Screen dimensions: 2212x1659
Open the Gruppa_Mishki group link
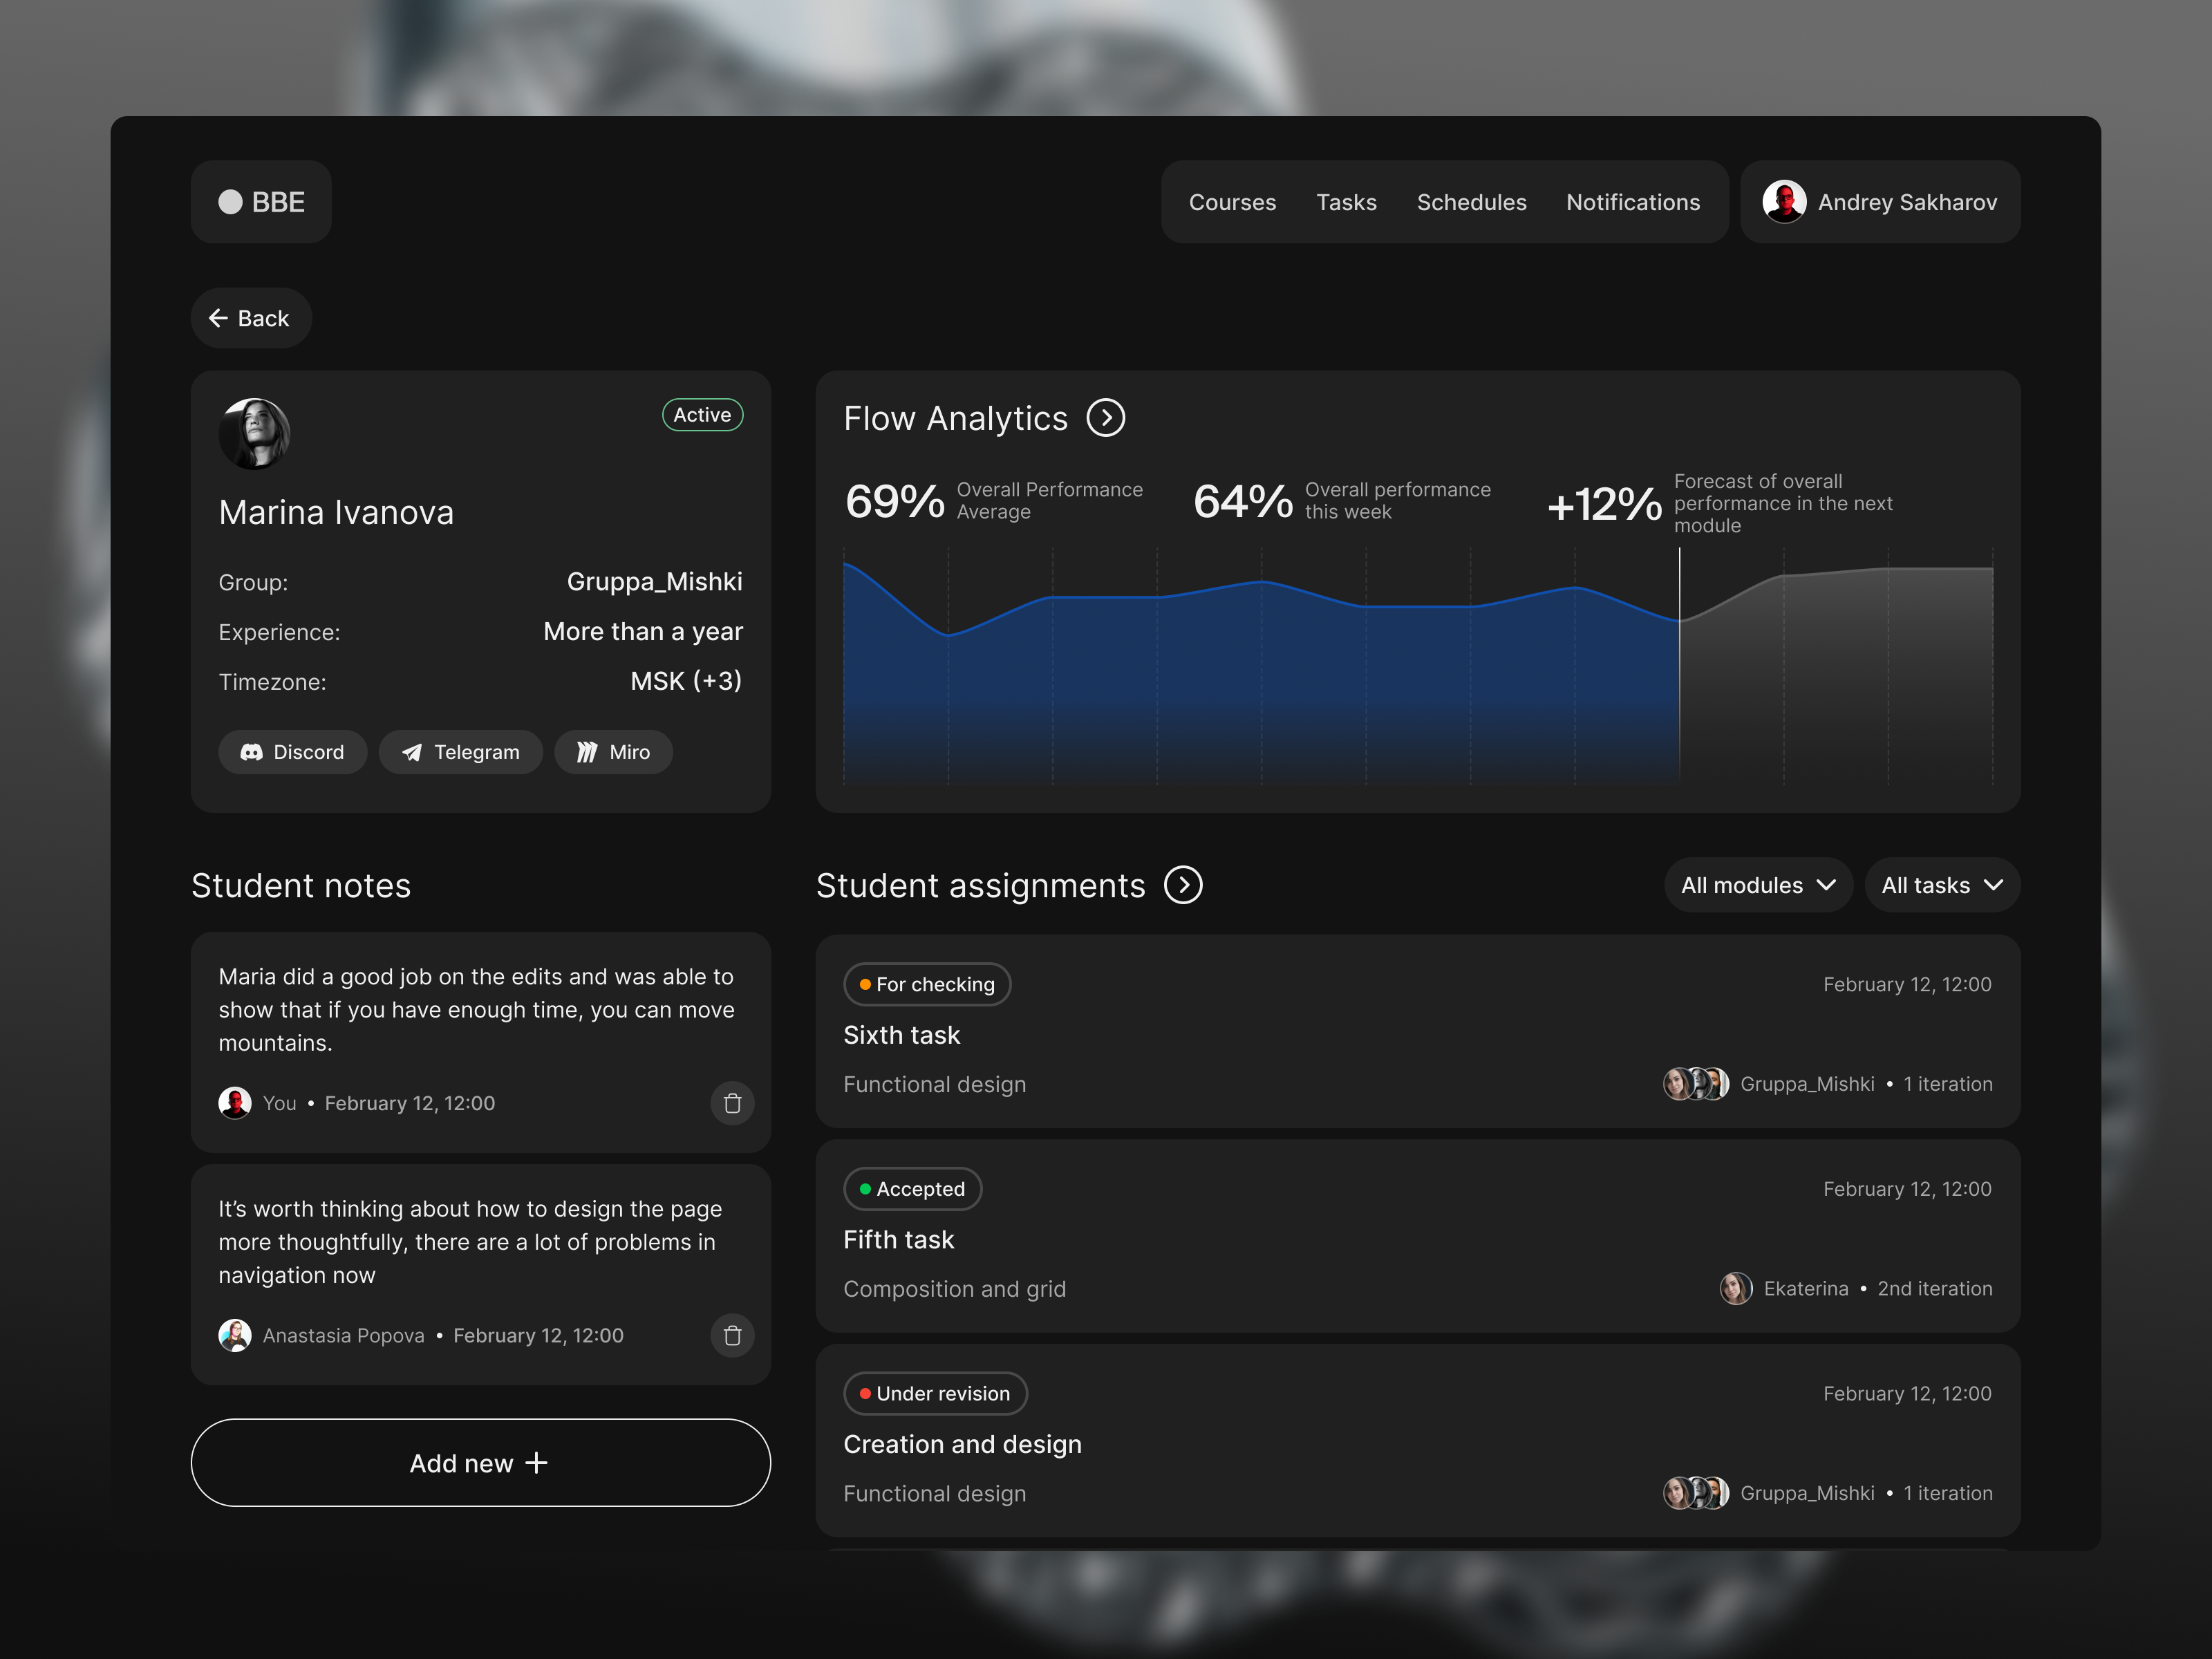click(654, 581)
